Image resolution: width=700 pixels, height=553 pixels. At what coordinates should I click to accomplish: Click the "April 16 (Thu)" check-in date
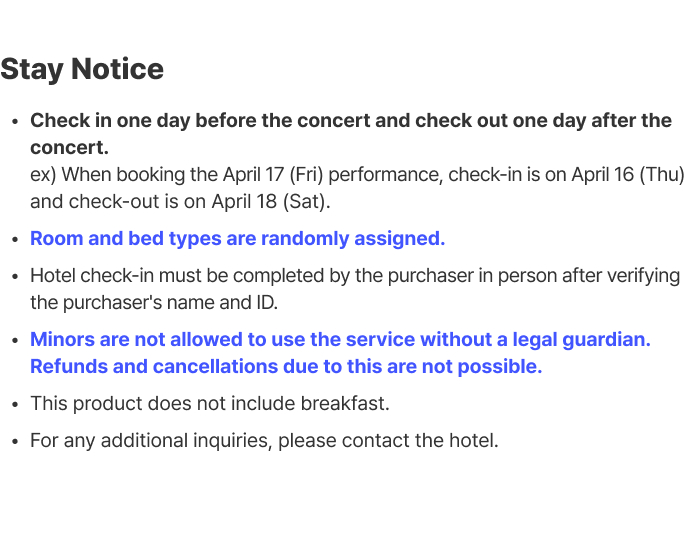(628, 175)
